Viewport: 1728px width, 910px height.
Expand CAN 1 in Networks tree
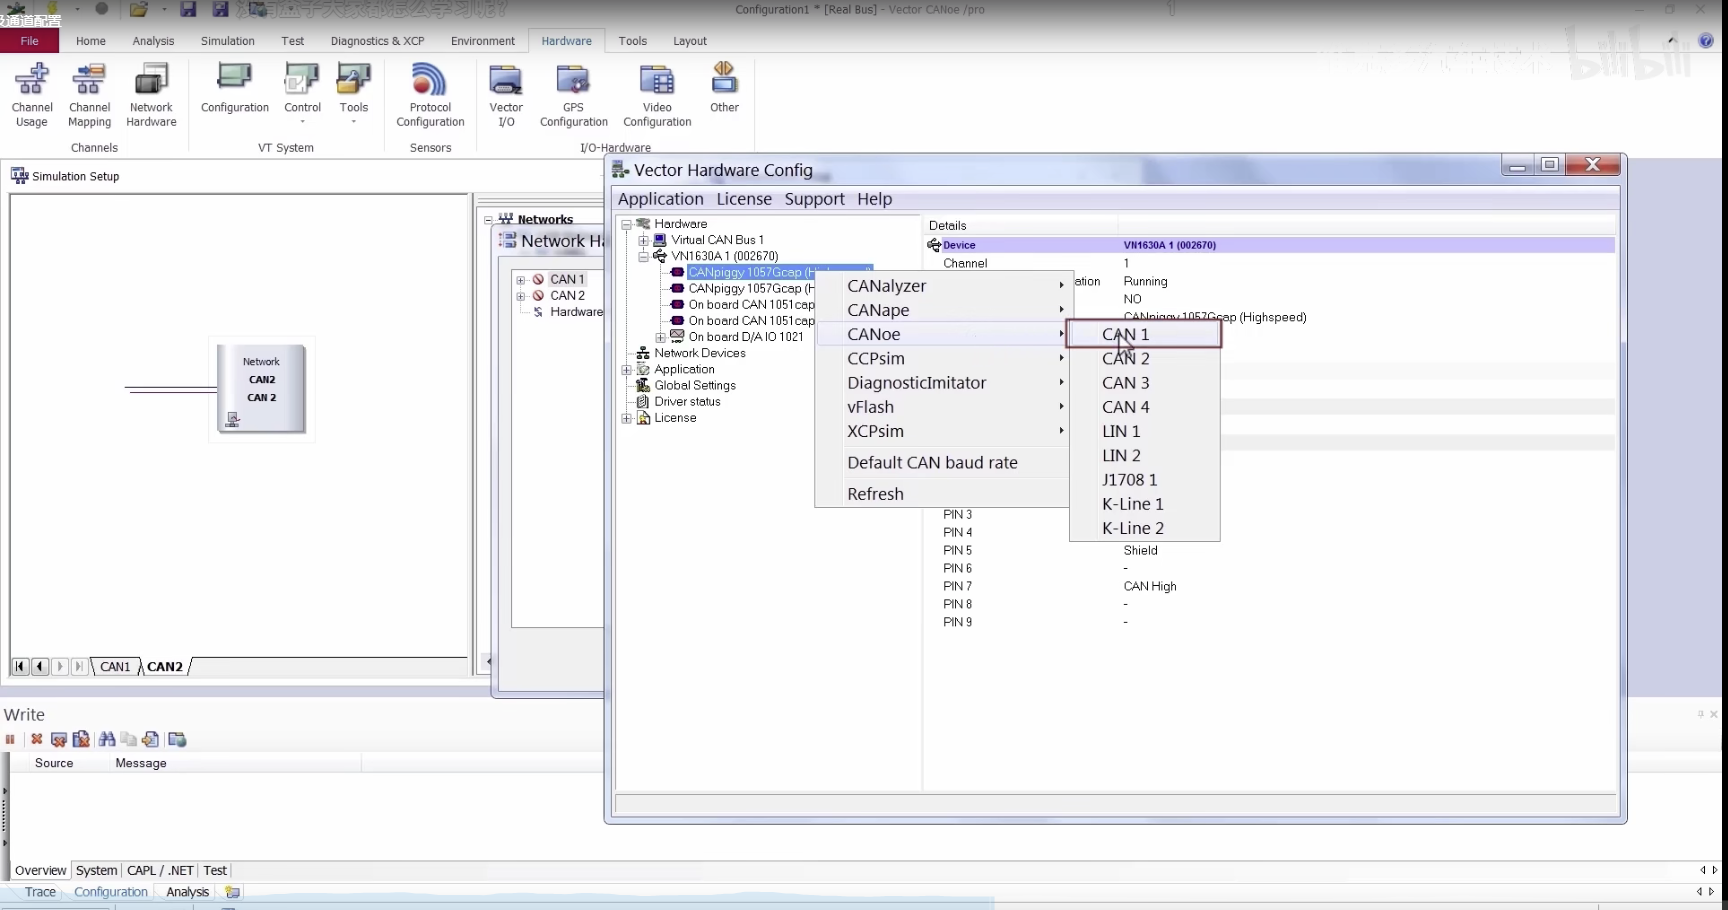[521, 280]
